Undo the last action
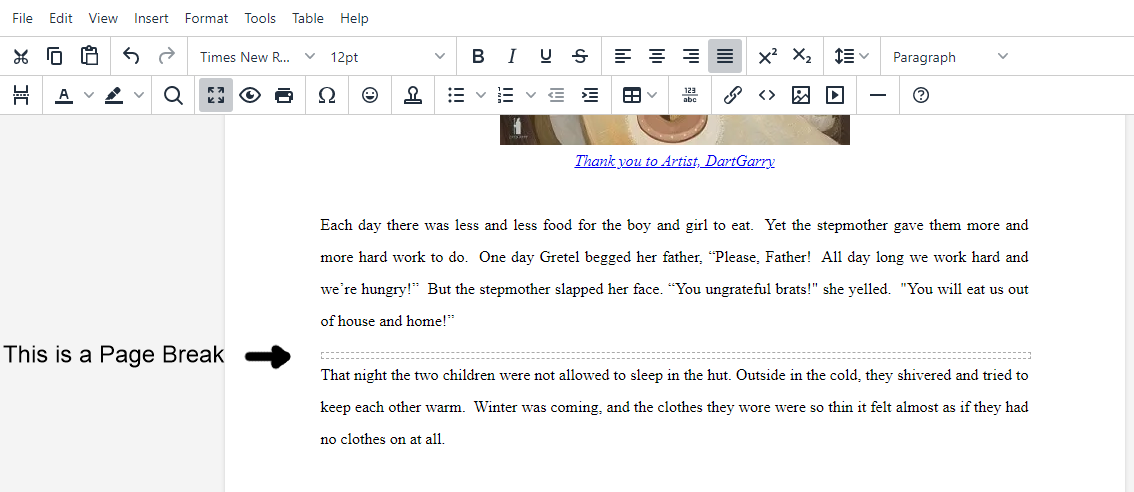The image size is (1134, 492). pos(131,56)
